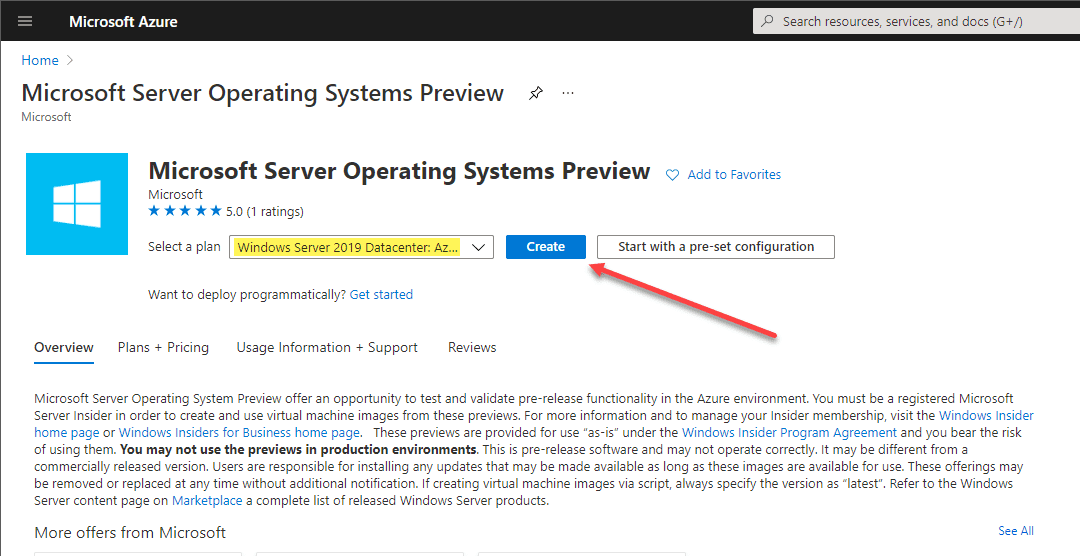This screenshot has height=556, width=1080.
Task: Go to Home breadcrumb link
Action: (x=40, y=61)
